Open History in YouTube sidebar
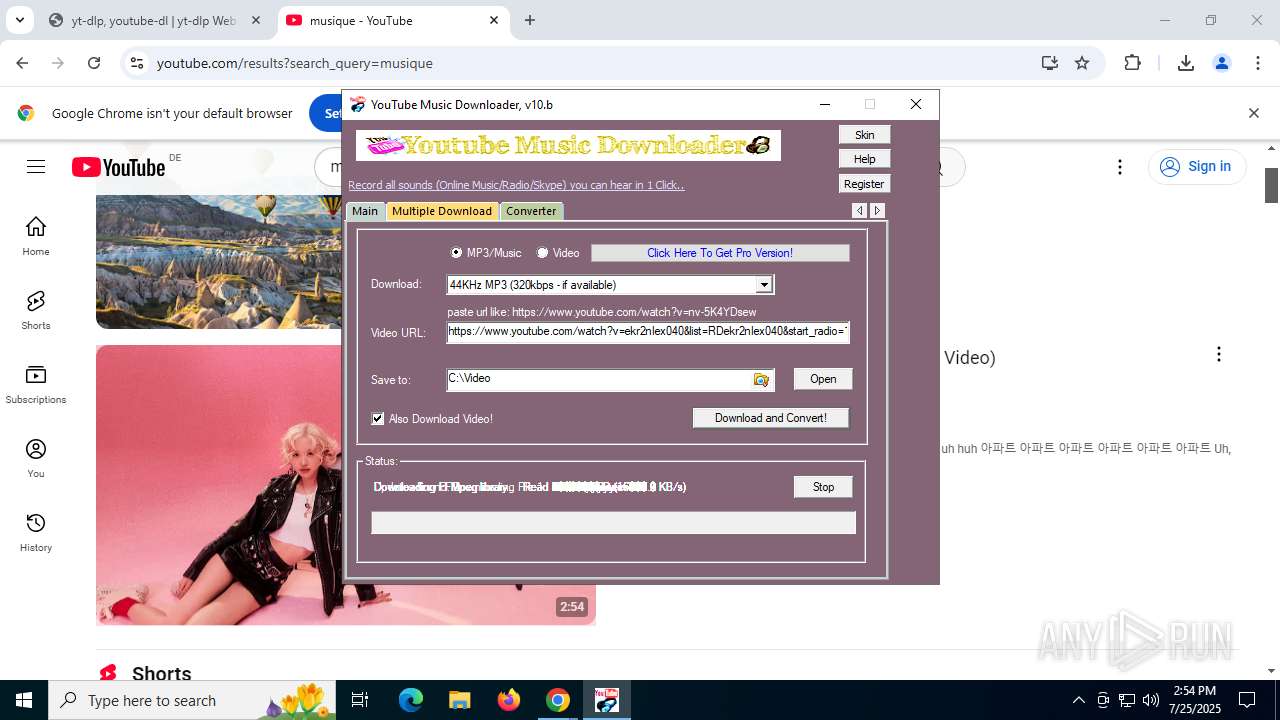This screenshot has height=720, width=1280. (x=36, y=533)
